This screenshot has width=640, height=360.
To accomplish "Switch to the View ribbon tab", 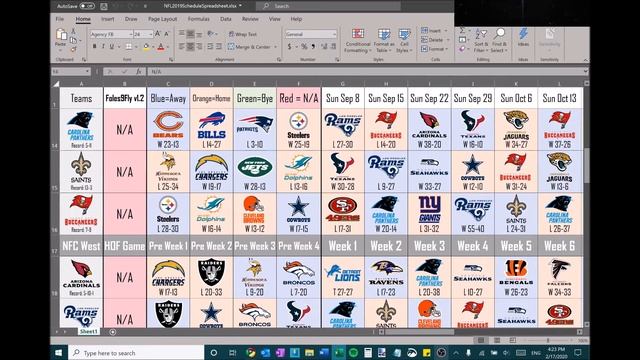I will [x=275, y=19].
